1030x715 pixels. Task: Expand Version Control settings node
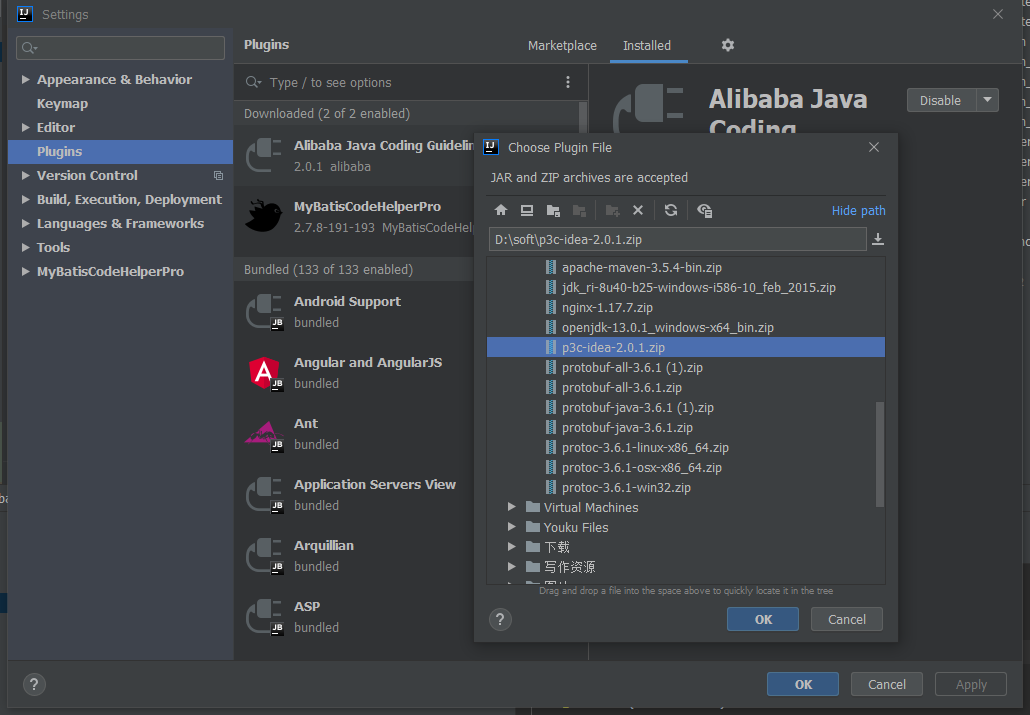(26, 175)
